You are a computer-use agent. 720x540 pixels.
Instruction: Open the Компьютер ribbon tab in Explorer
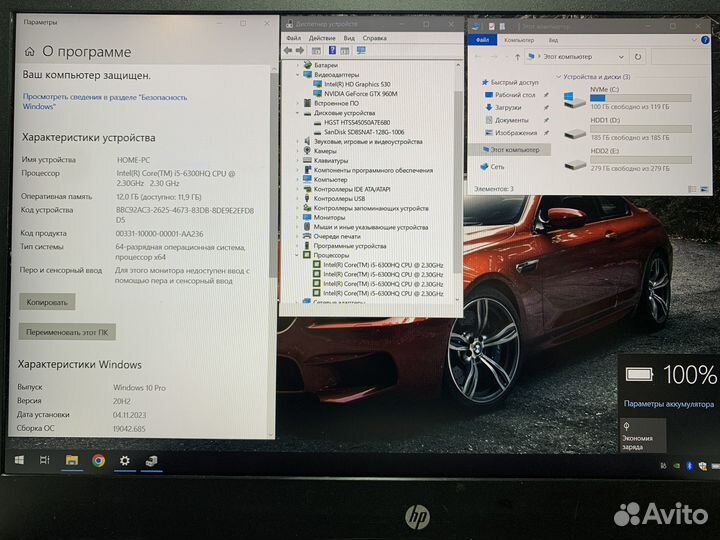pos(519,40)
